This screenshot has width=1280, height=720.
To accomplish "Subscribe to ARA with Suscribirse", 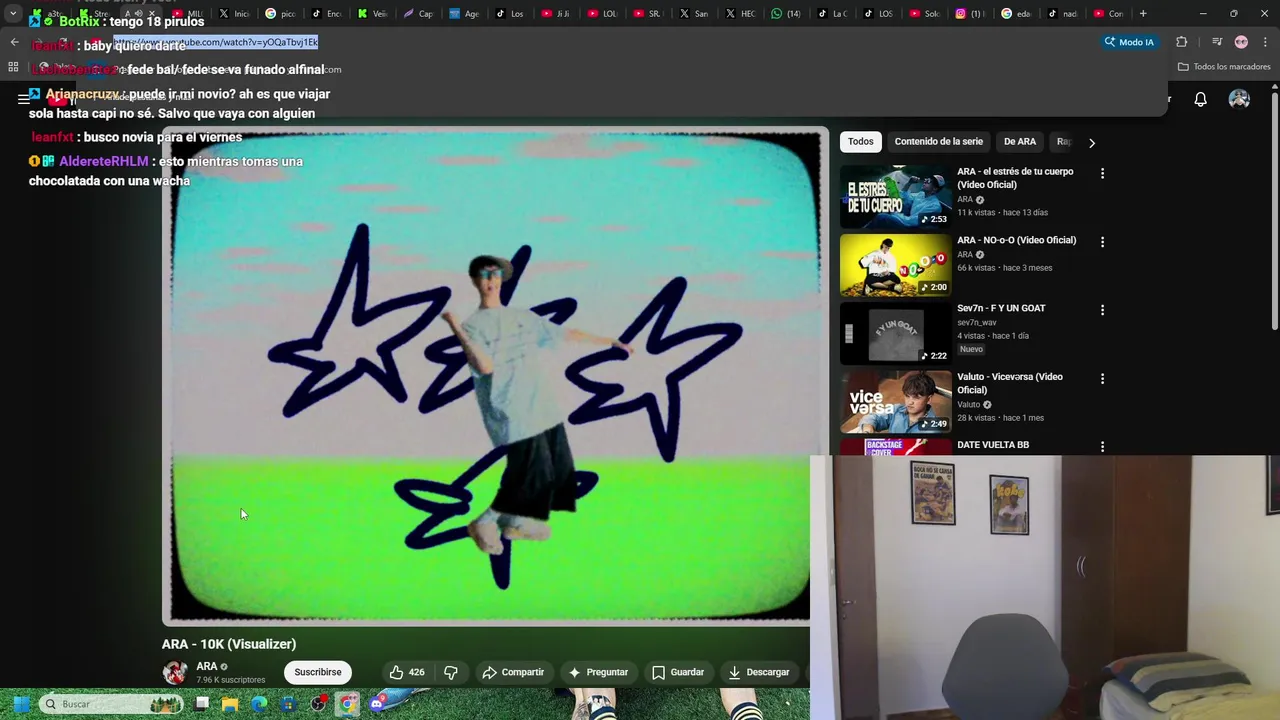I will coord(318,672).
